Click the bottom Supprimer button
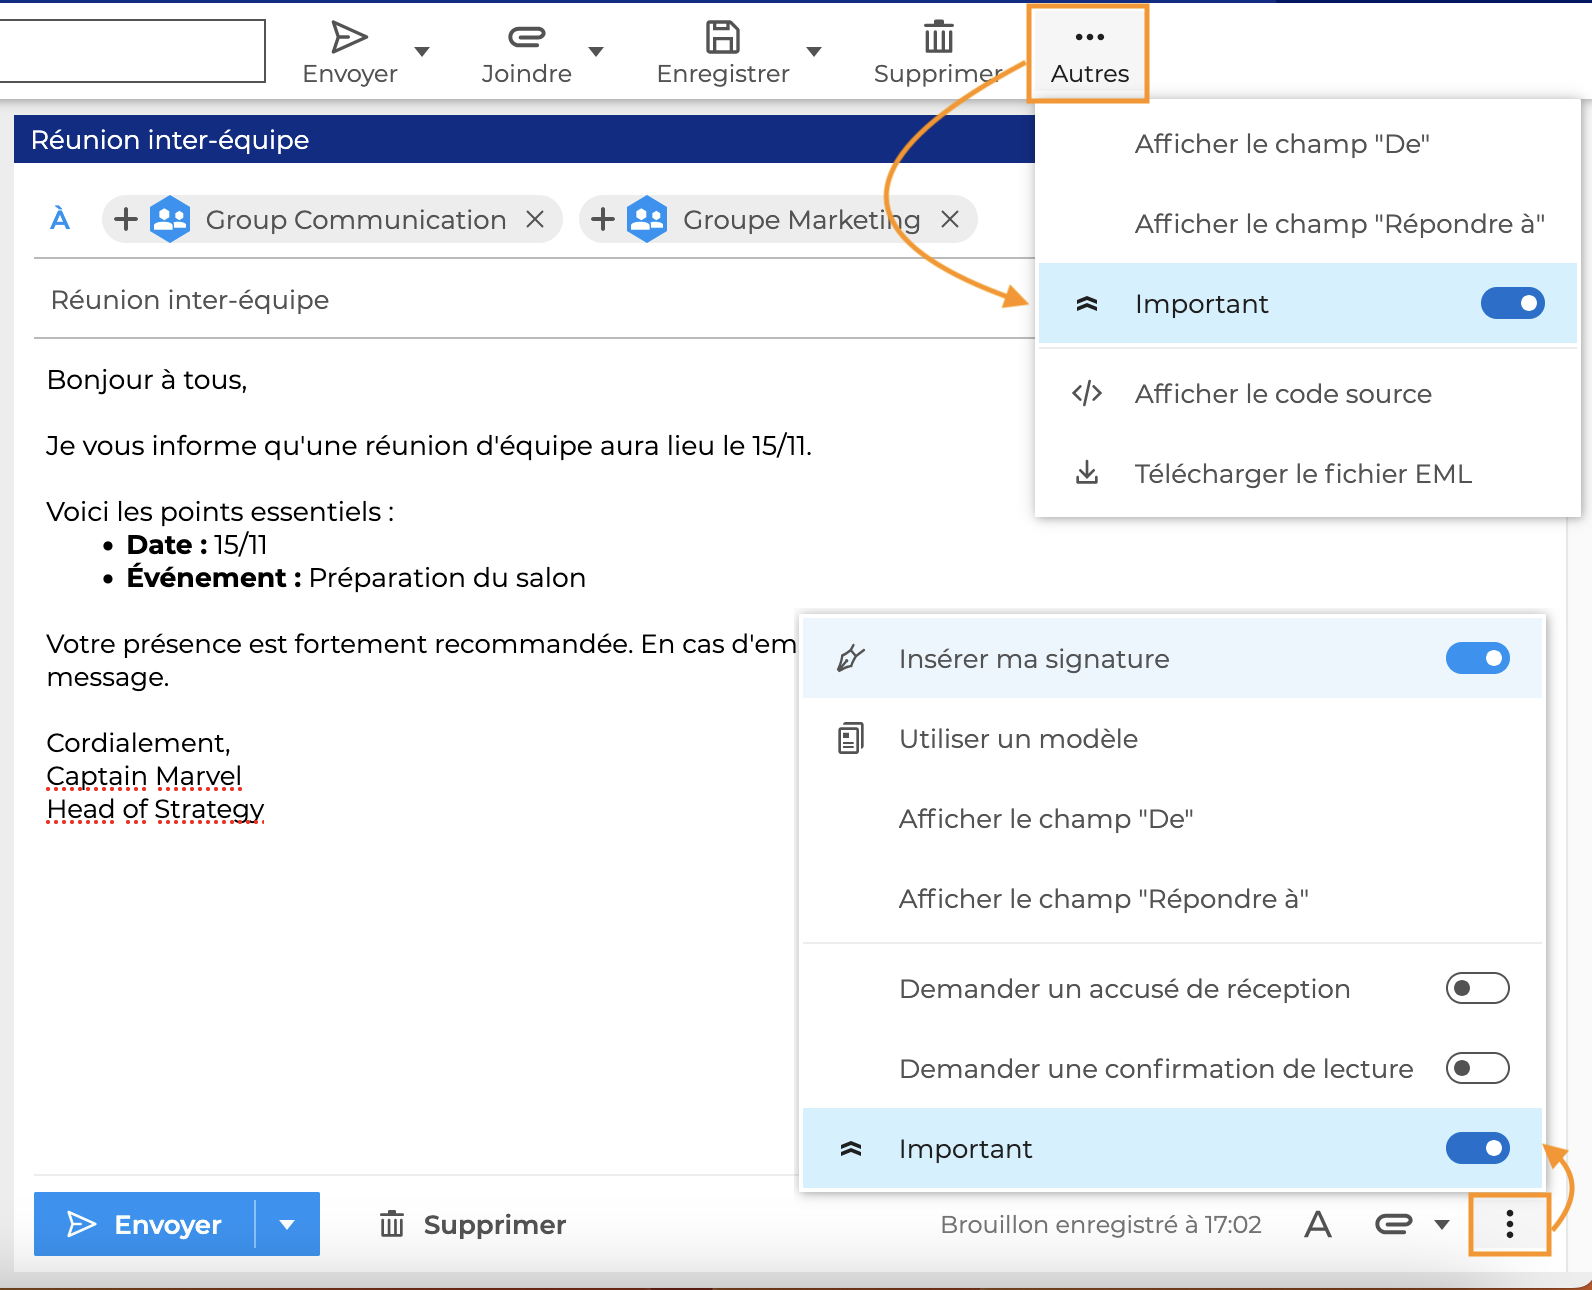The width and height of the screenshot is (1592, 1290). click(473, 1224)
